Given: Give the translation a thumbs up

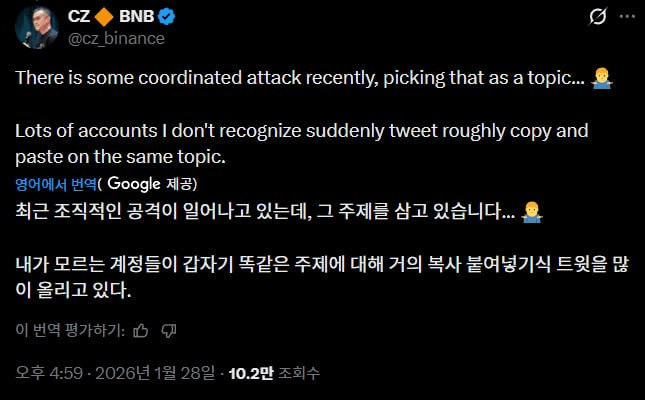Looking at the screenshot, I should click(x=140, y=330).
